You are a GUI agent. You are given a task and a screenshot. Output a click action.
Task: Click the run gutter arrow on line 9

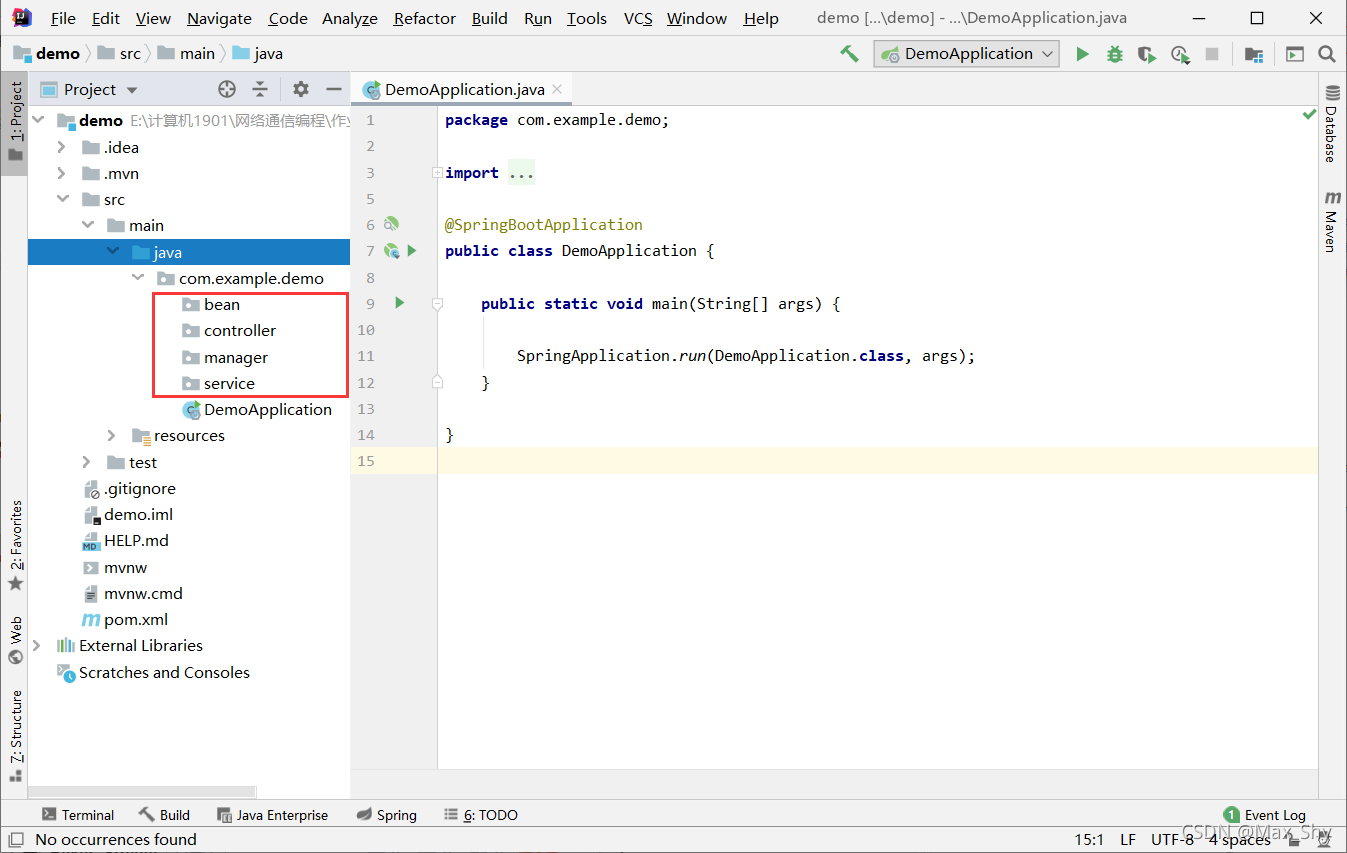click(x=399, y=302)
